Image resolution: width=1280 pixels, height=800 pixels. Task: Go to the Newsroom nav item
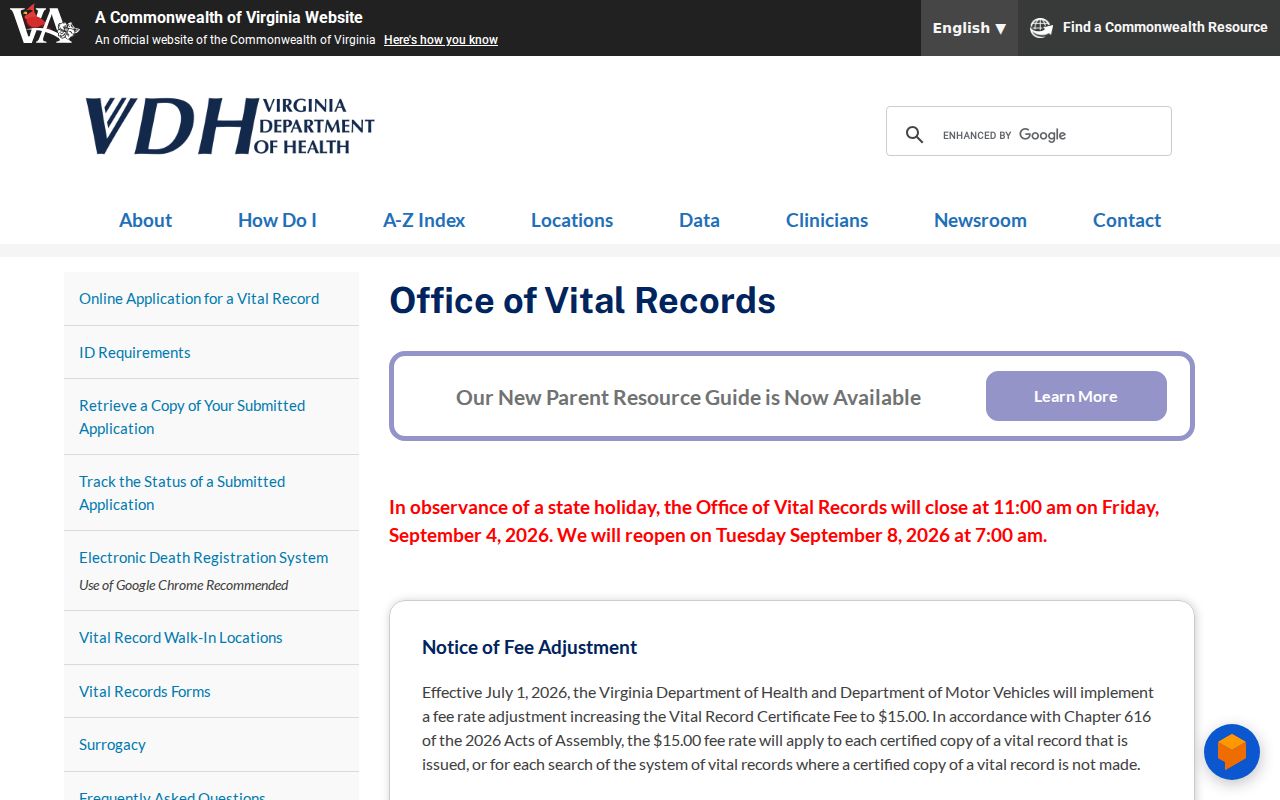[980, 220]
